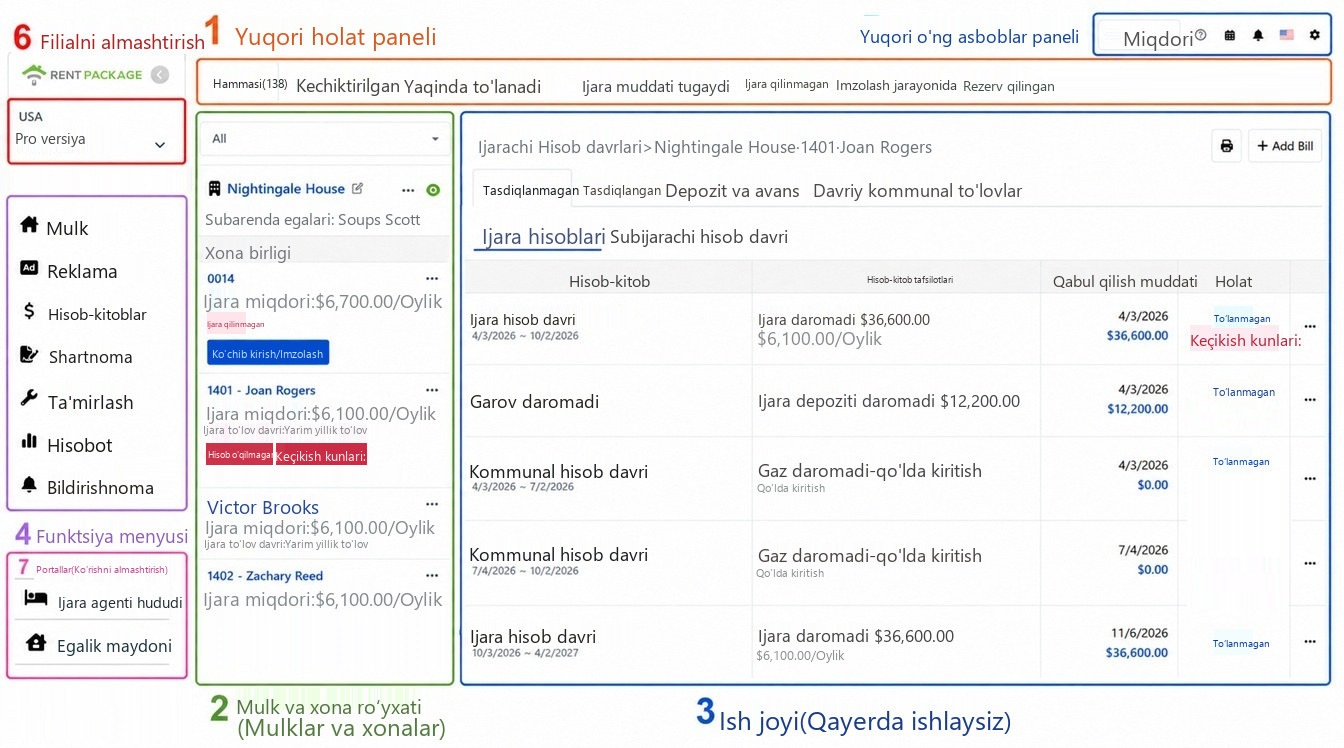Click the Miqdori field in top toolbar

click(x=1158, y=39)
